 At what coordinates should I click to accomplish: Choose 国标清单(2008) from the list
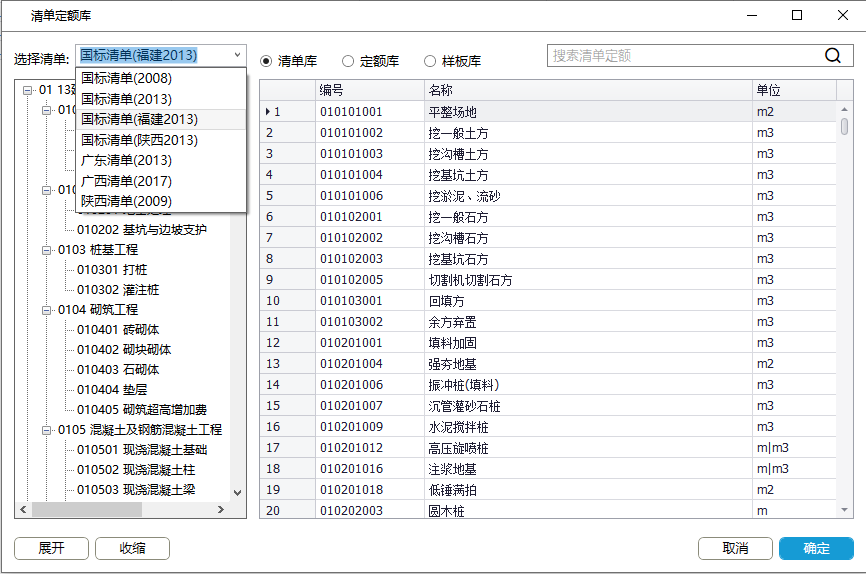(x=161, y=78)
